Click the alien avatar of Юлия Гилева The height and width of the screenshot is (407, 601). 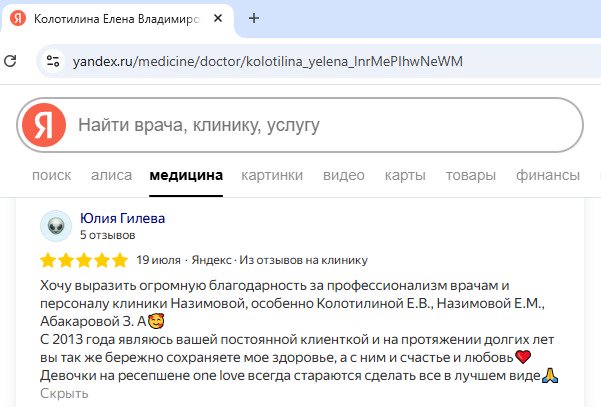[56, 226]
